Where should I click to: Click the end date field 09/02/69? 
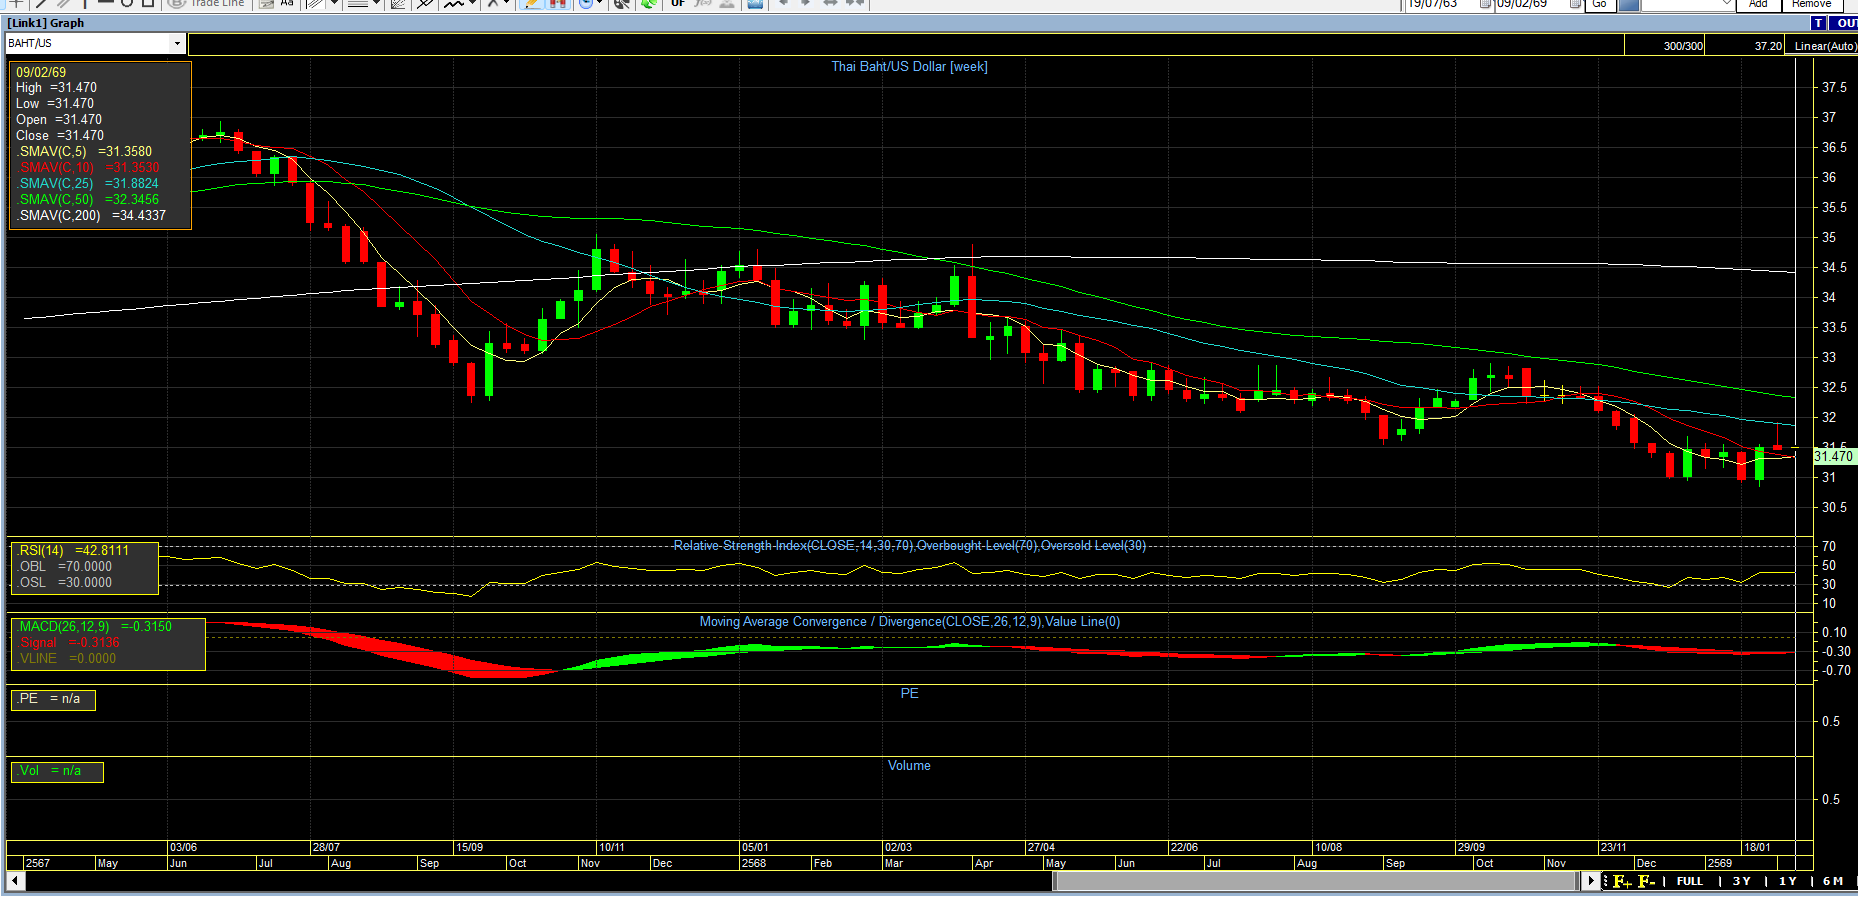coord(1530,4)
